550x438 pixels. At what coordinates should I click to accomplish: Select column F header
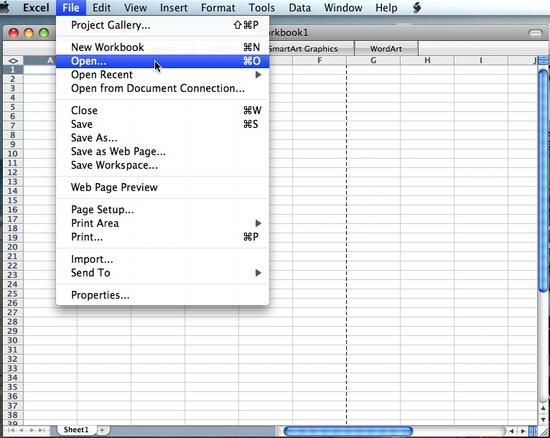tap(319, 61)
